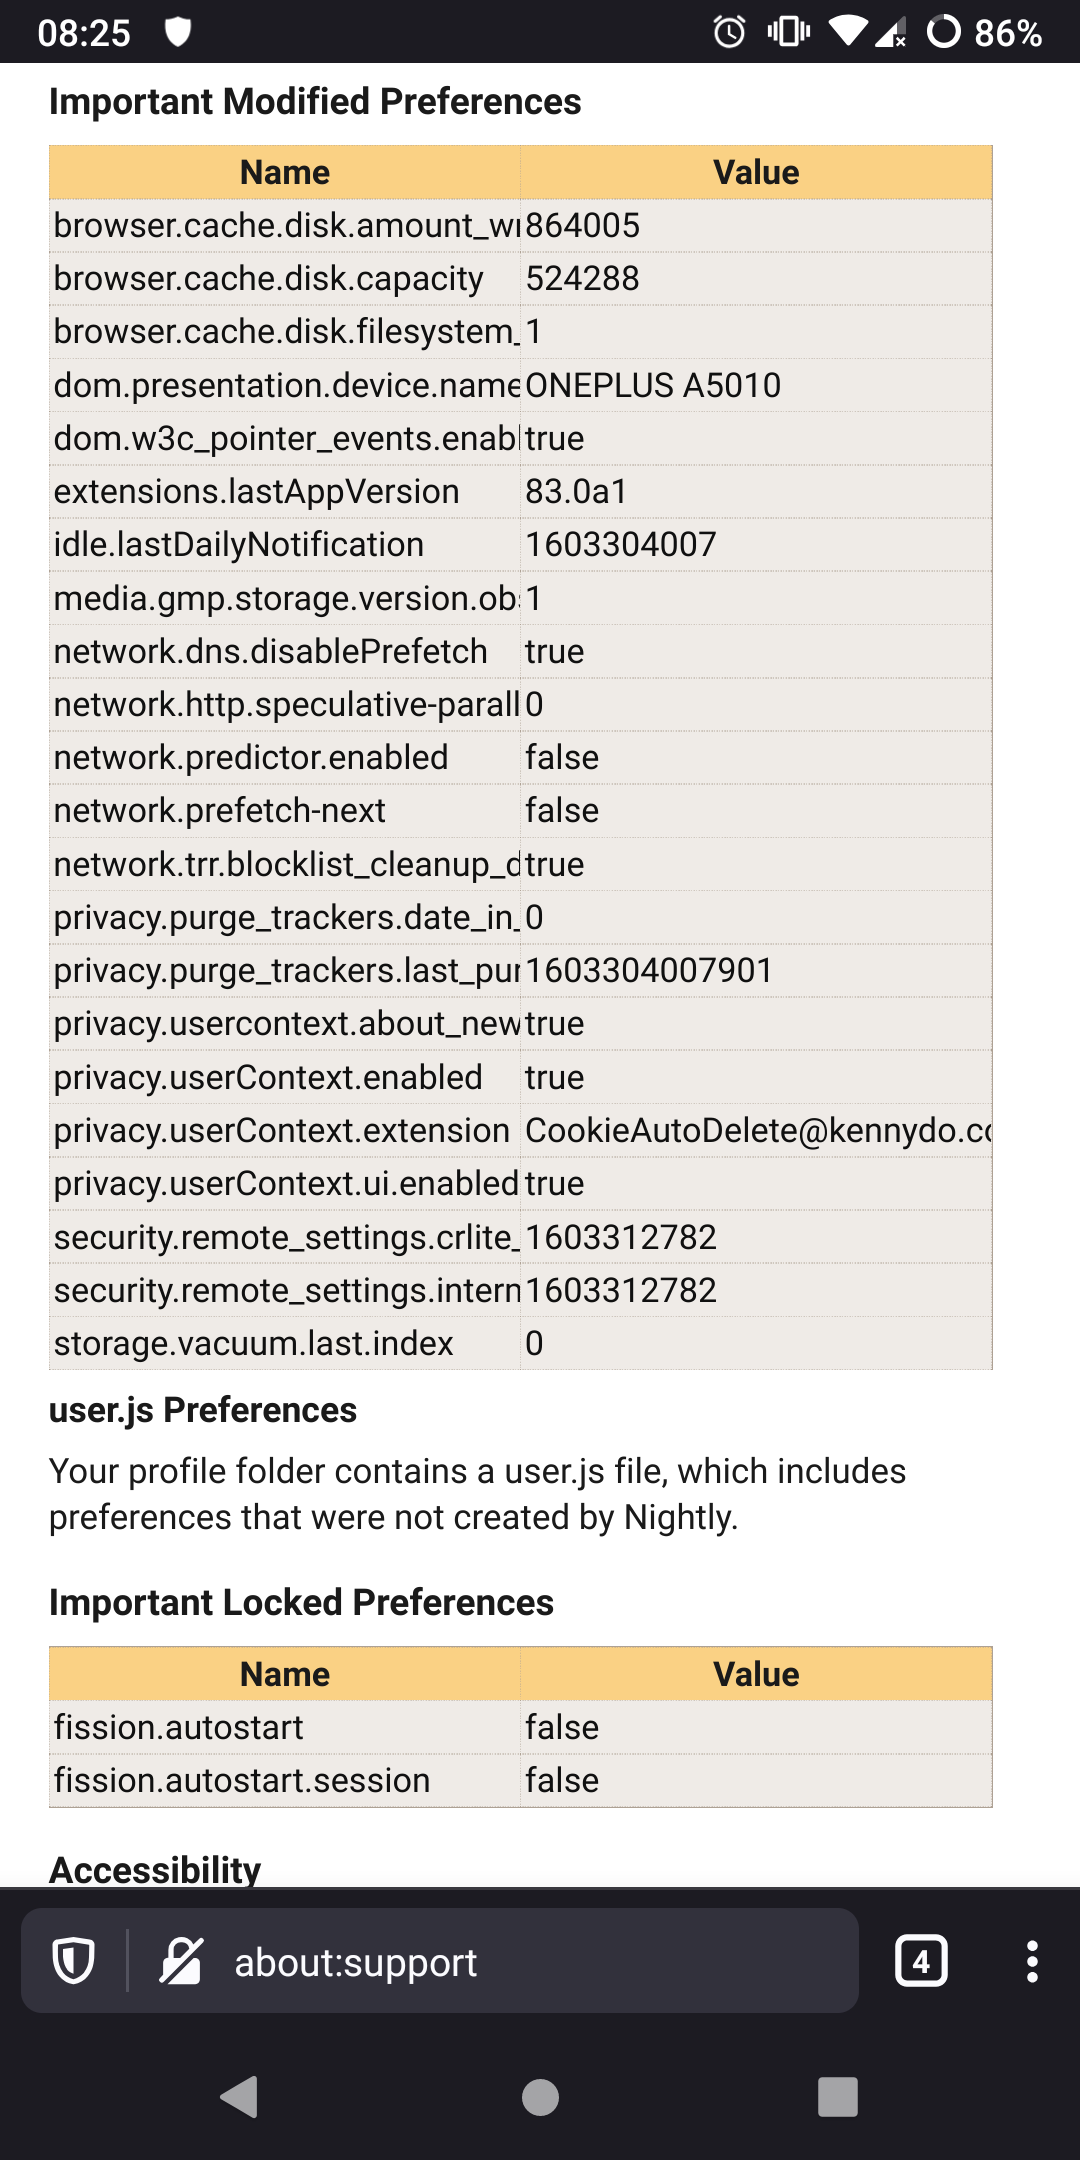Open the tab switcher showing 4 tabs
Viewport: 1080px width, 2160px height.
pyautogui.click(x=921, y=1958)
